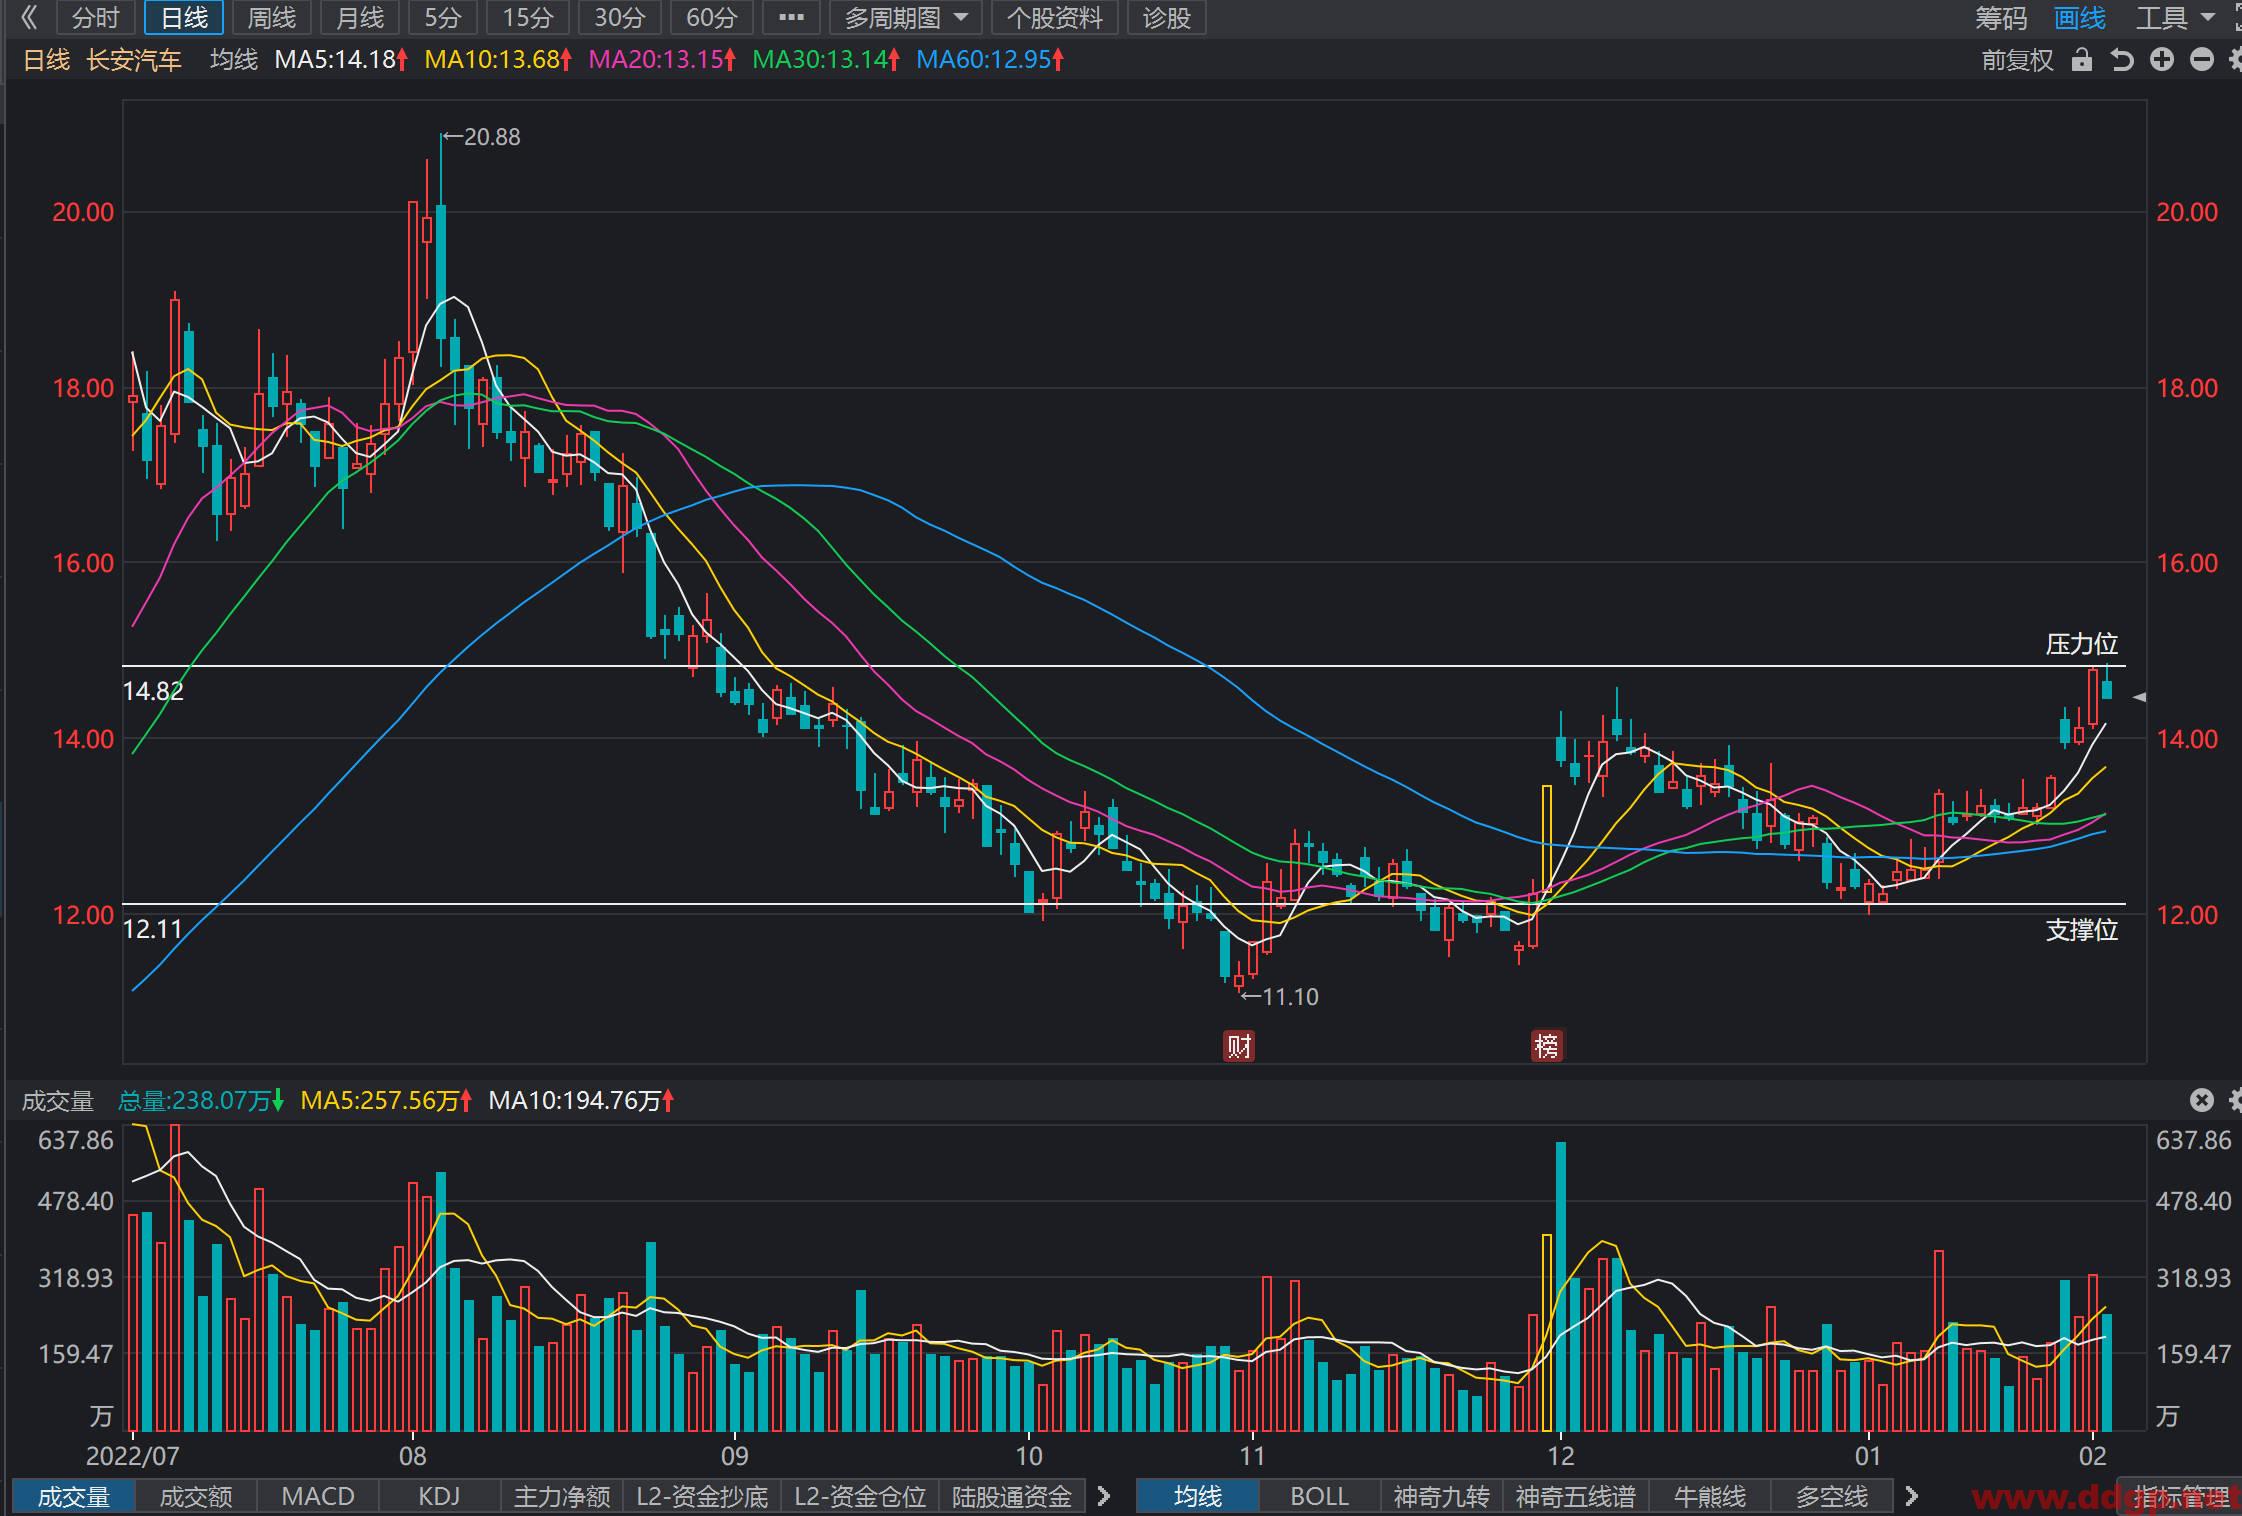The image size is (2242, 1516).
Task: Open the 财 financial report marker
Action: click(x=1239, y=1047)
